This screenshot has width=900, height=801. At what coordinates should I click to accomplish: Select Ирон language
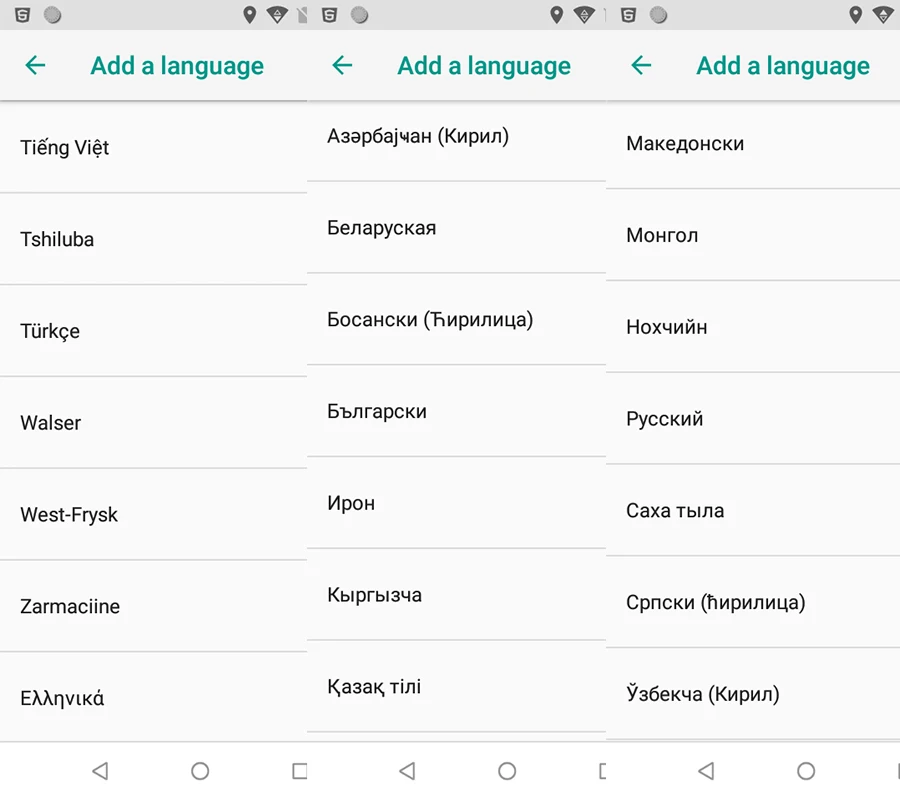(456, 503)
